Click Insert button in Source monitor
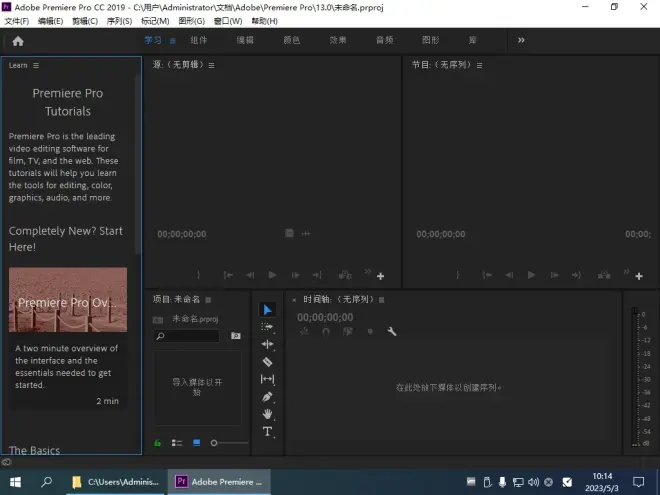Screen dimensions: 660x495 345,275
